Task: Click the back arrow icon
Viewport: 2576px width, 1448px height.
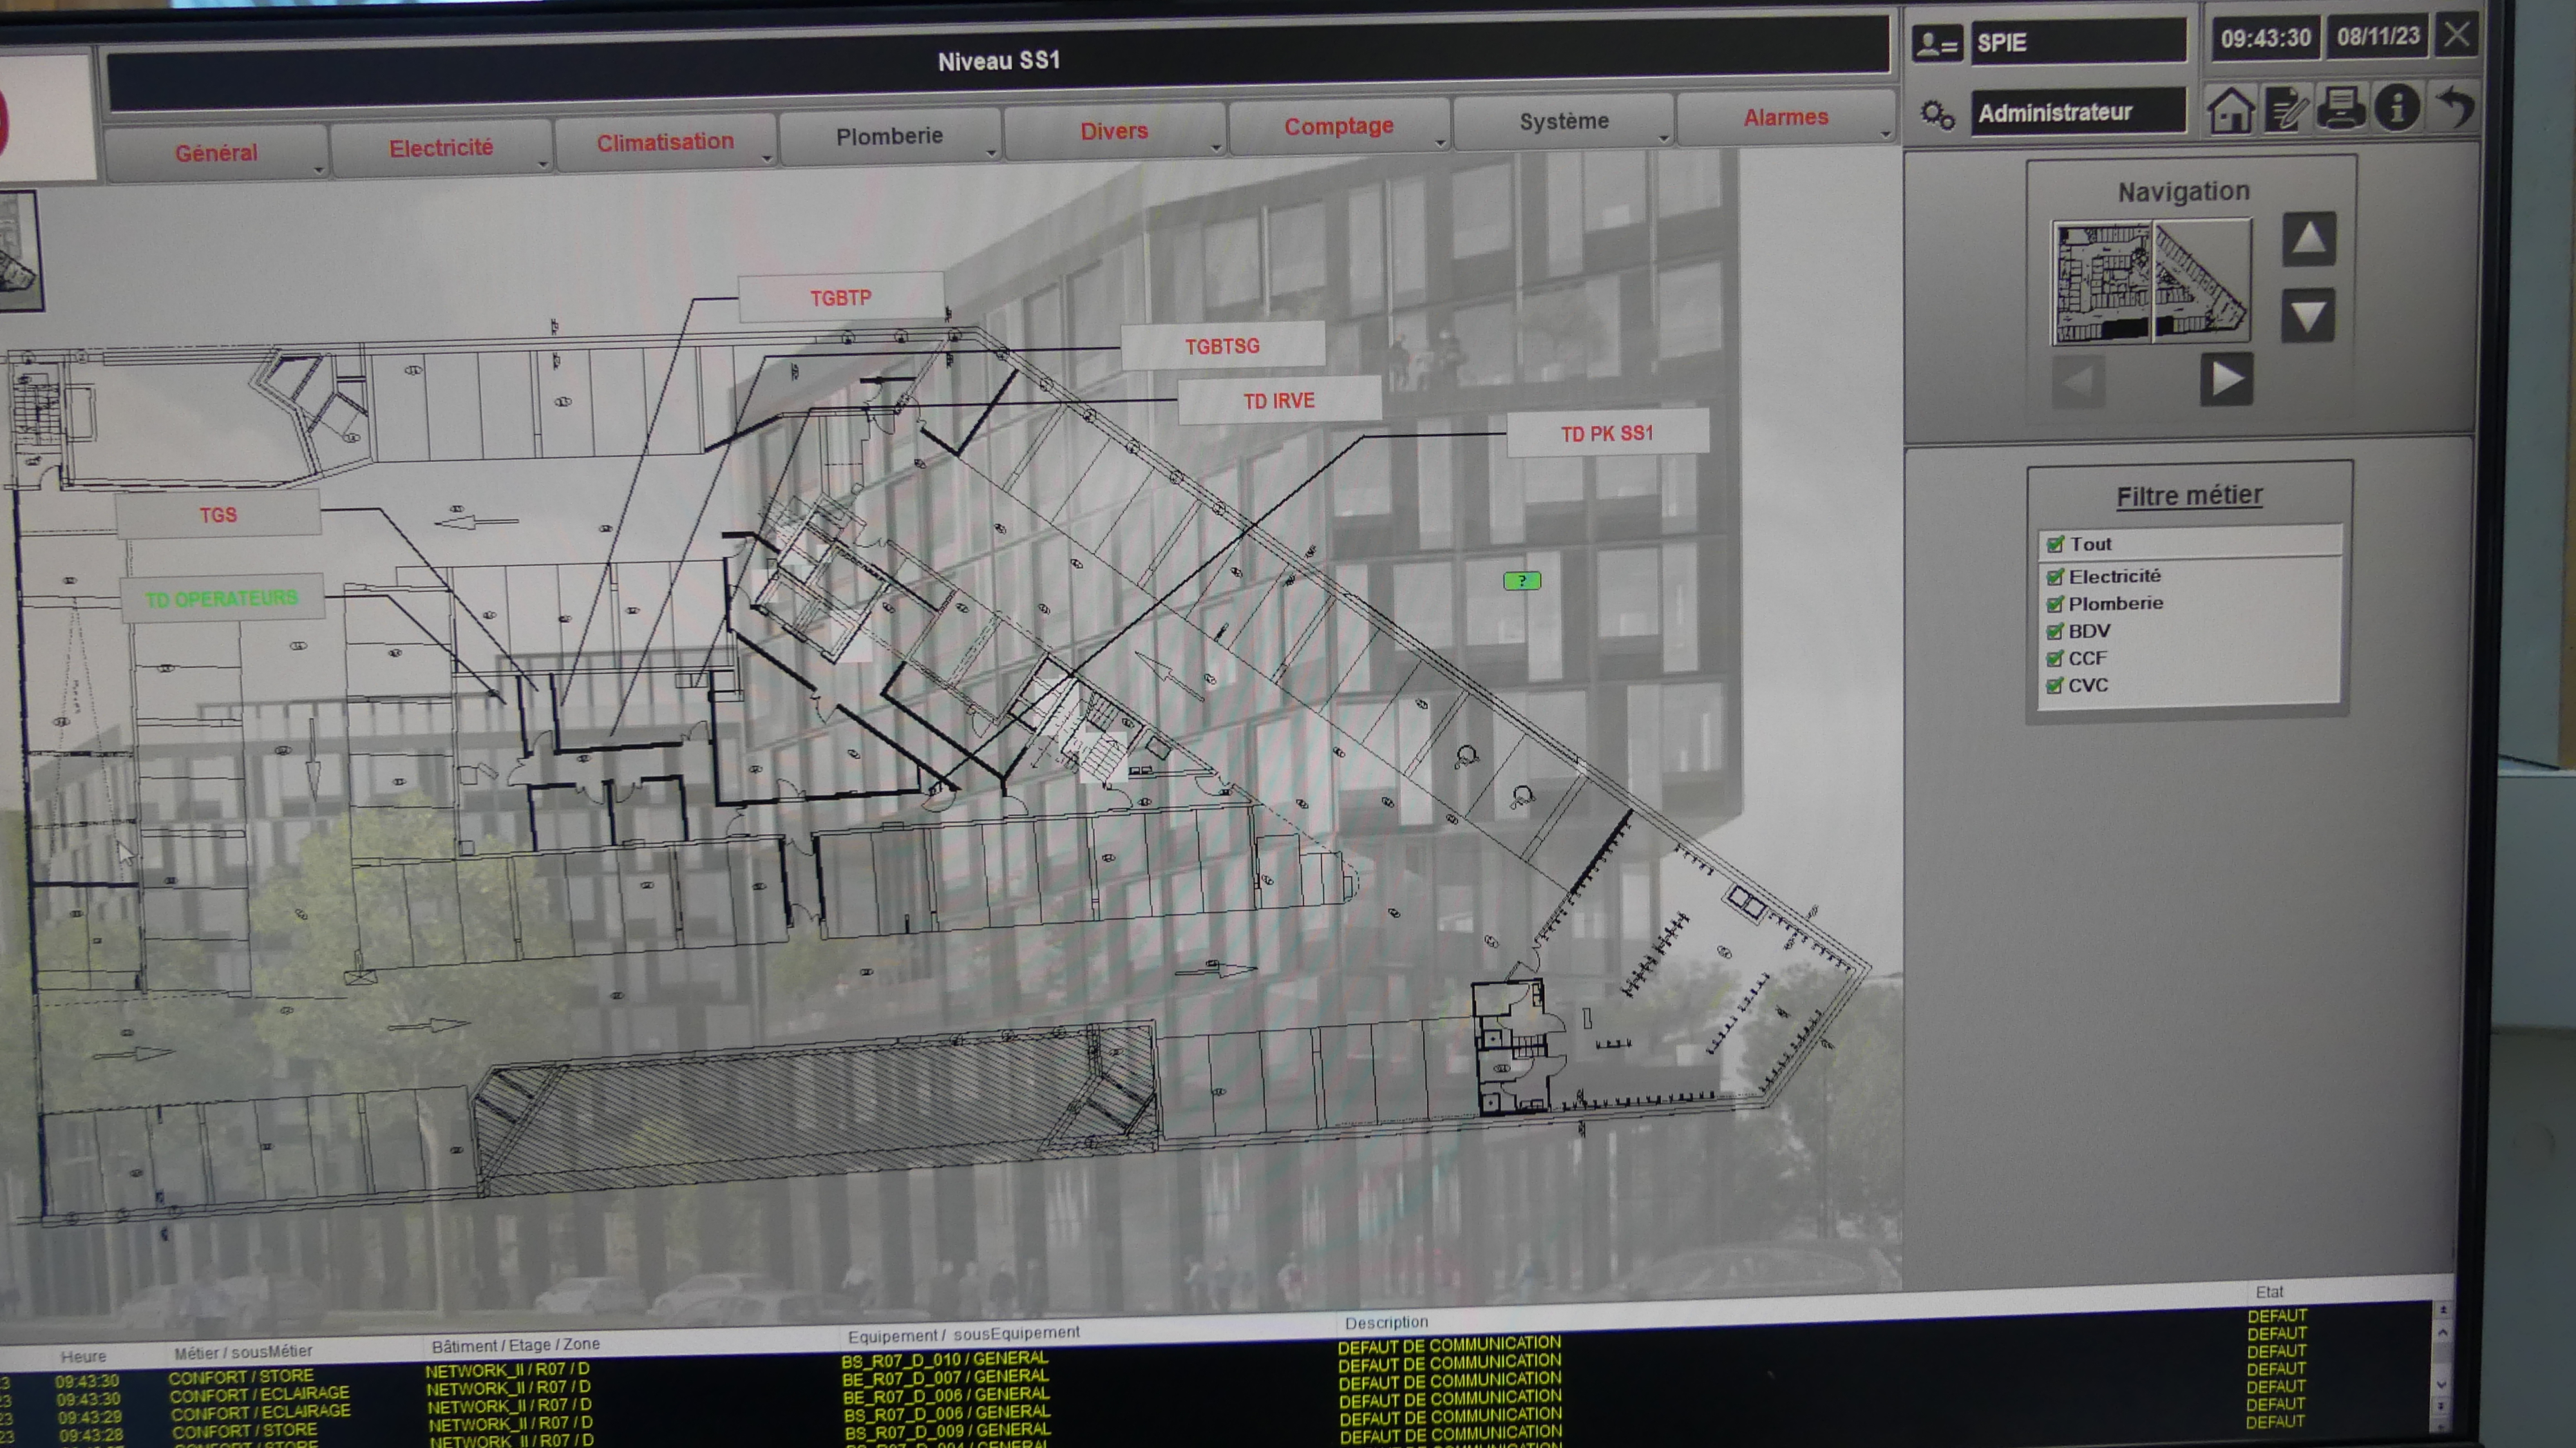Action: coord(2455,106)
